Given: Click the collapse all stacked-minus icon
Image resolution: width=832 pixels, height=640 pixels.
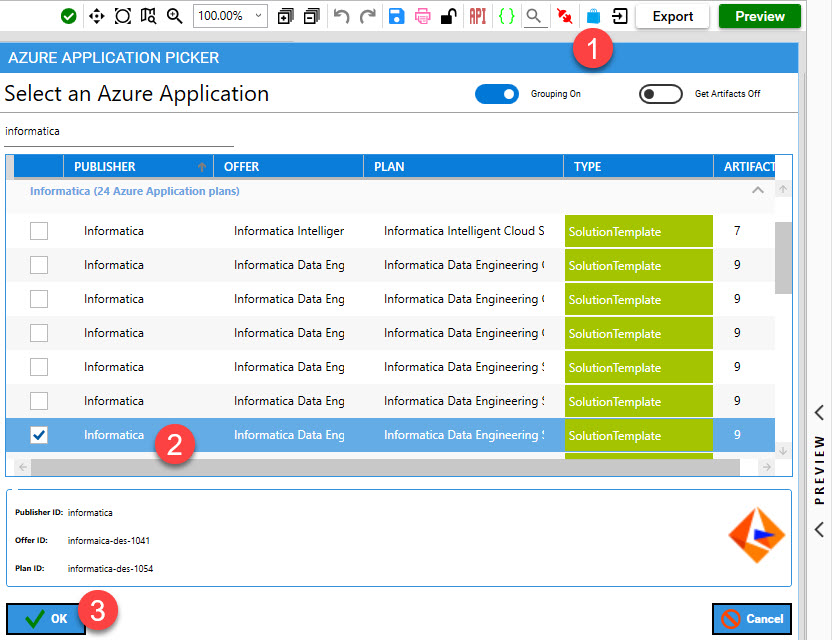Looking at the screenshot, I should tap(312, 16).
